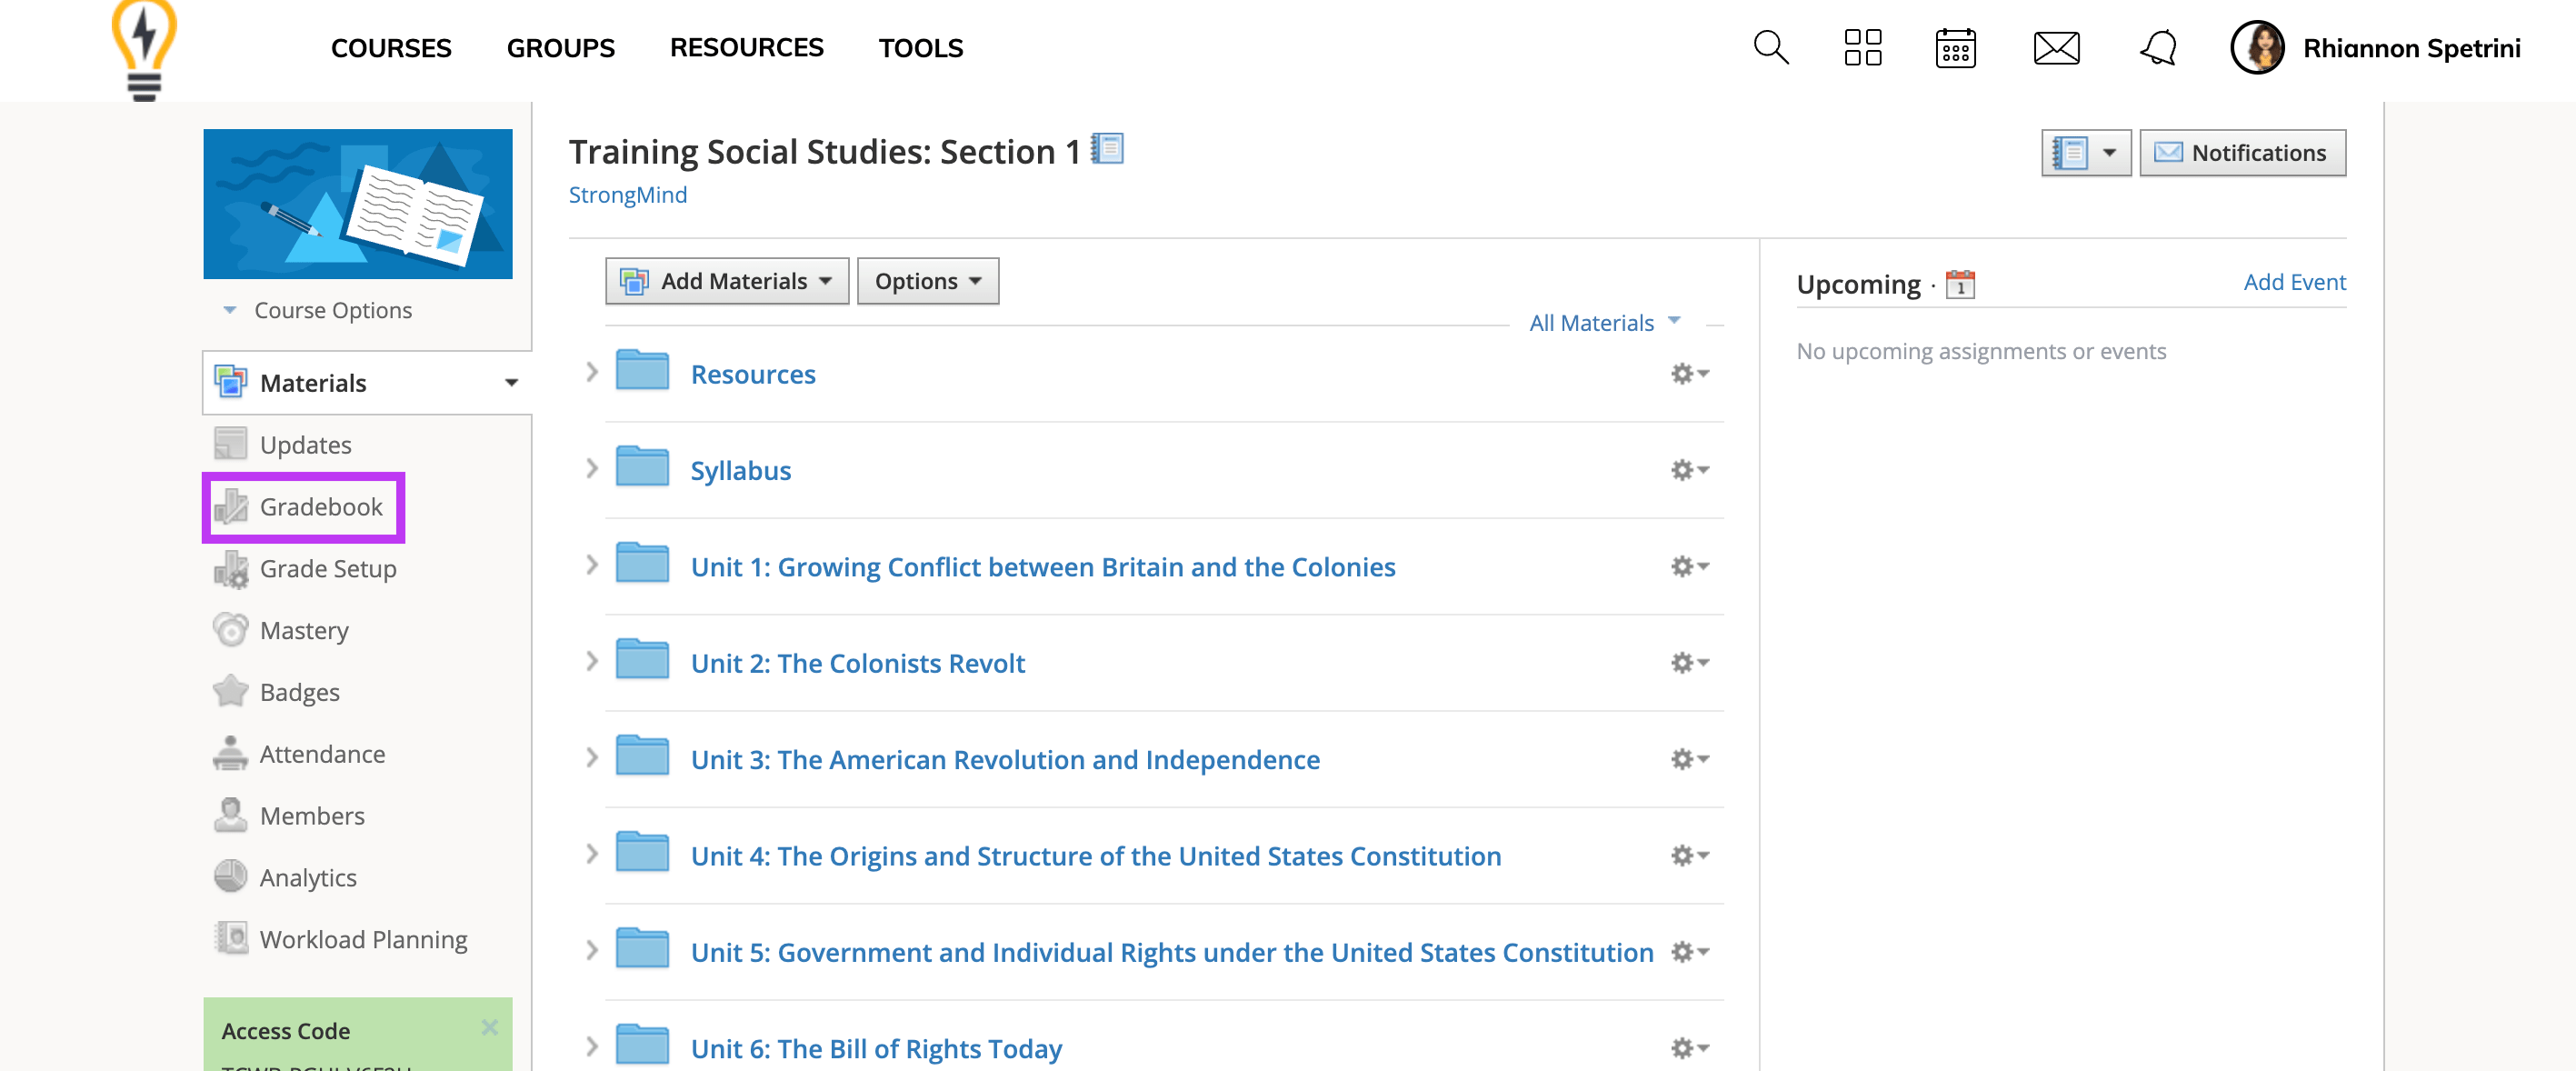This screenshot has height=1071, width=2576.
Task: Check messages via the envelope icon
Action: [2056, 47]
